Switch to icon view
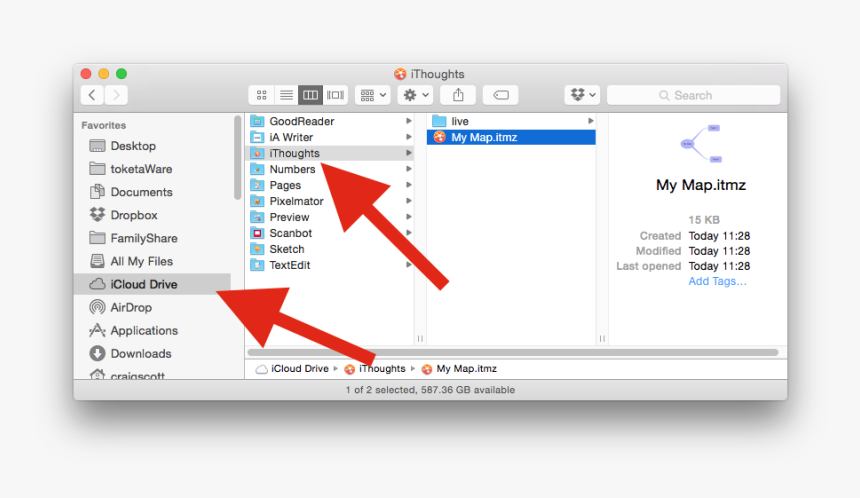This screenshot has width=860, height=498. [262, 95]
